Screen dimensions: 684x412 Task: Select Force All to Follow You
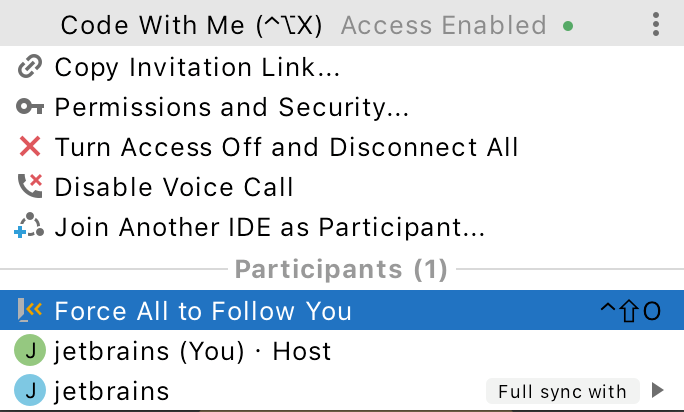pos(203,311)
